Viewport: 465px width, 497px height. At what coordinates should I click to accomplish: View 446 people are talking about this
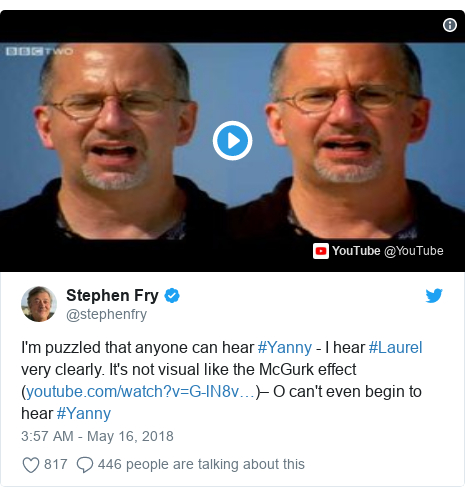tap(201, 464)
